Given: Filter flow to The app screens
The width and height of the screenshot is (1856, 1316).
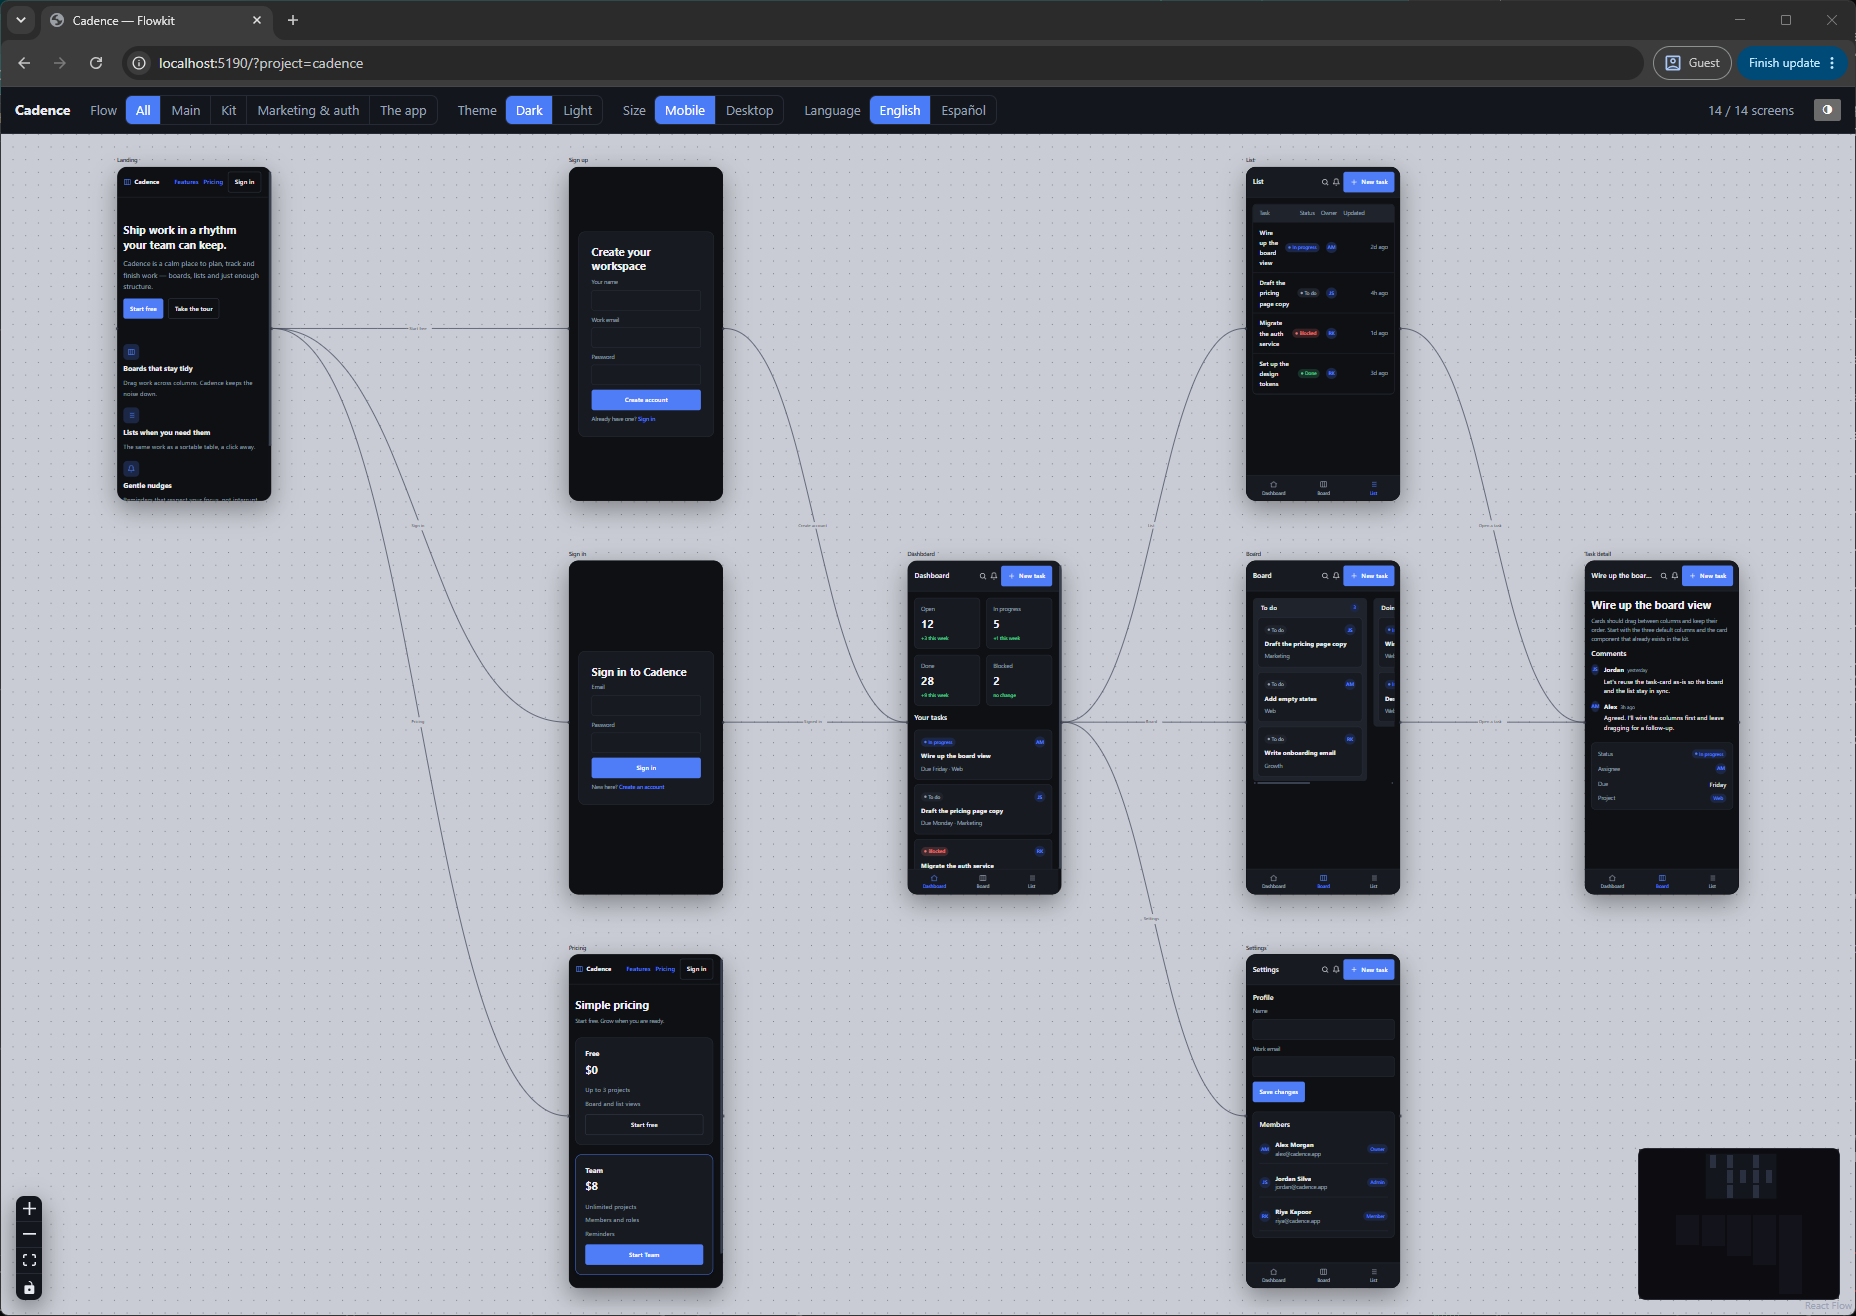Looking at the screenshot, I should pos(403,110).
